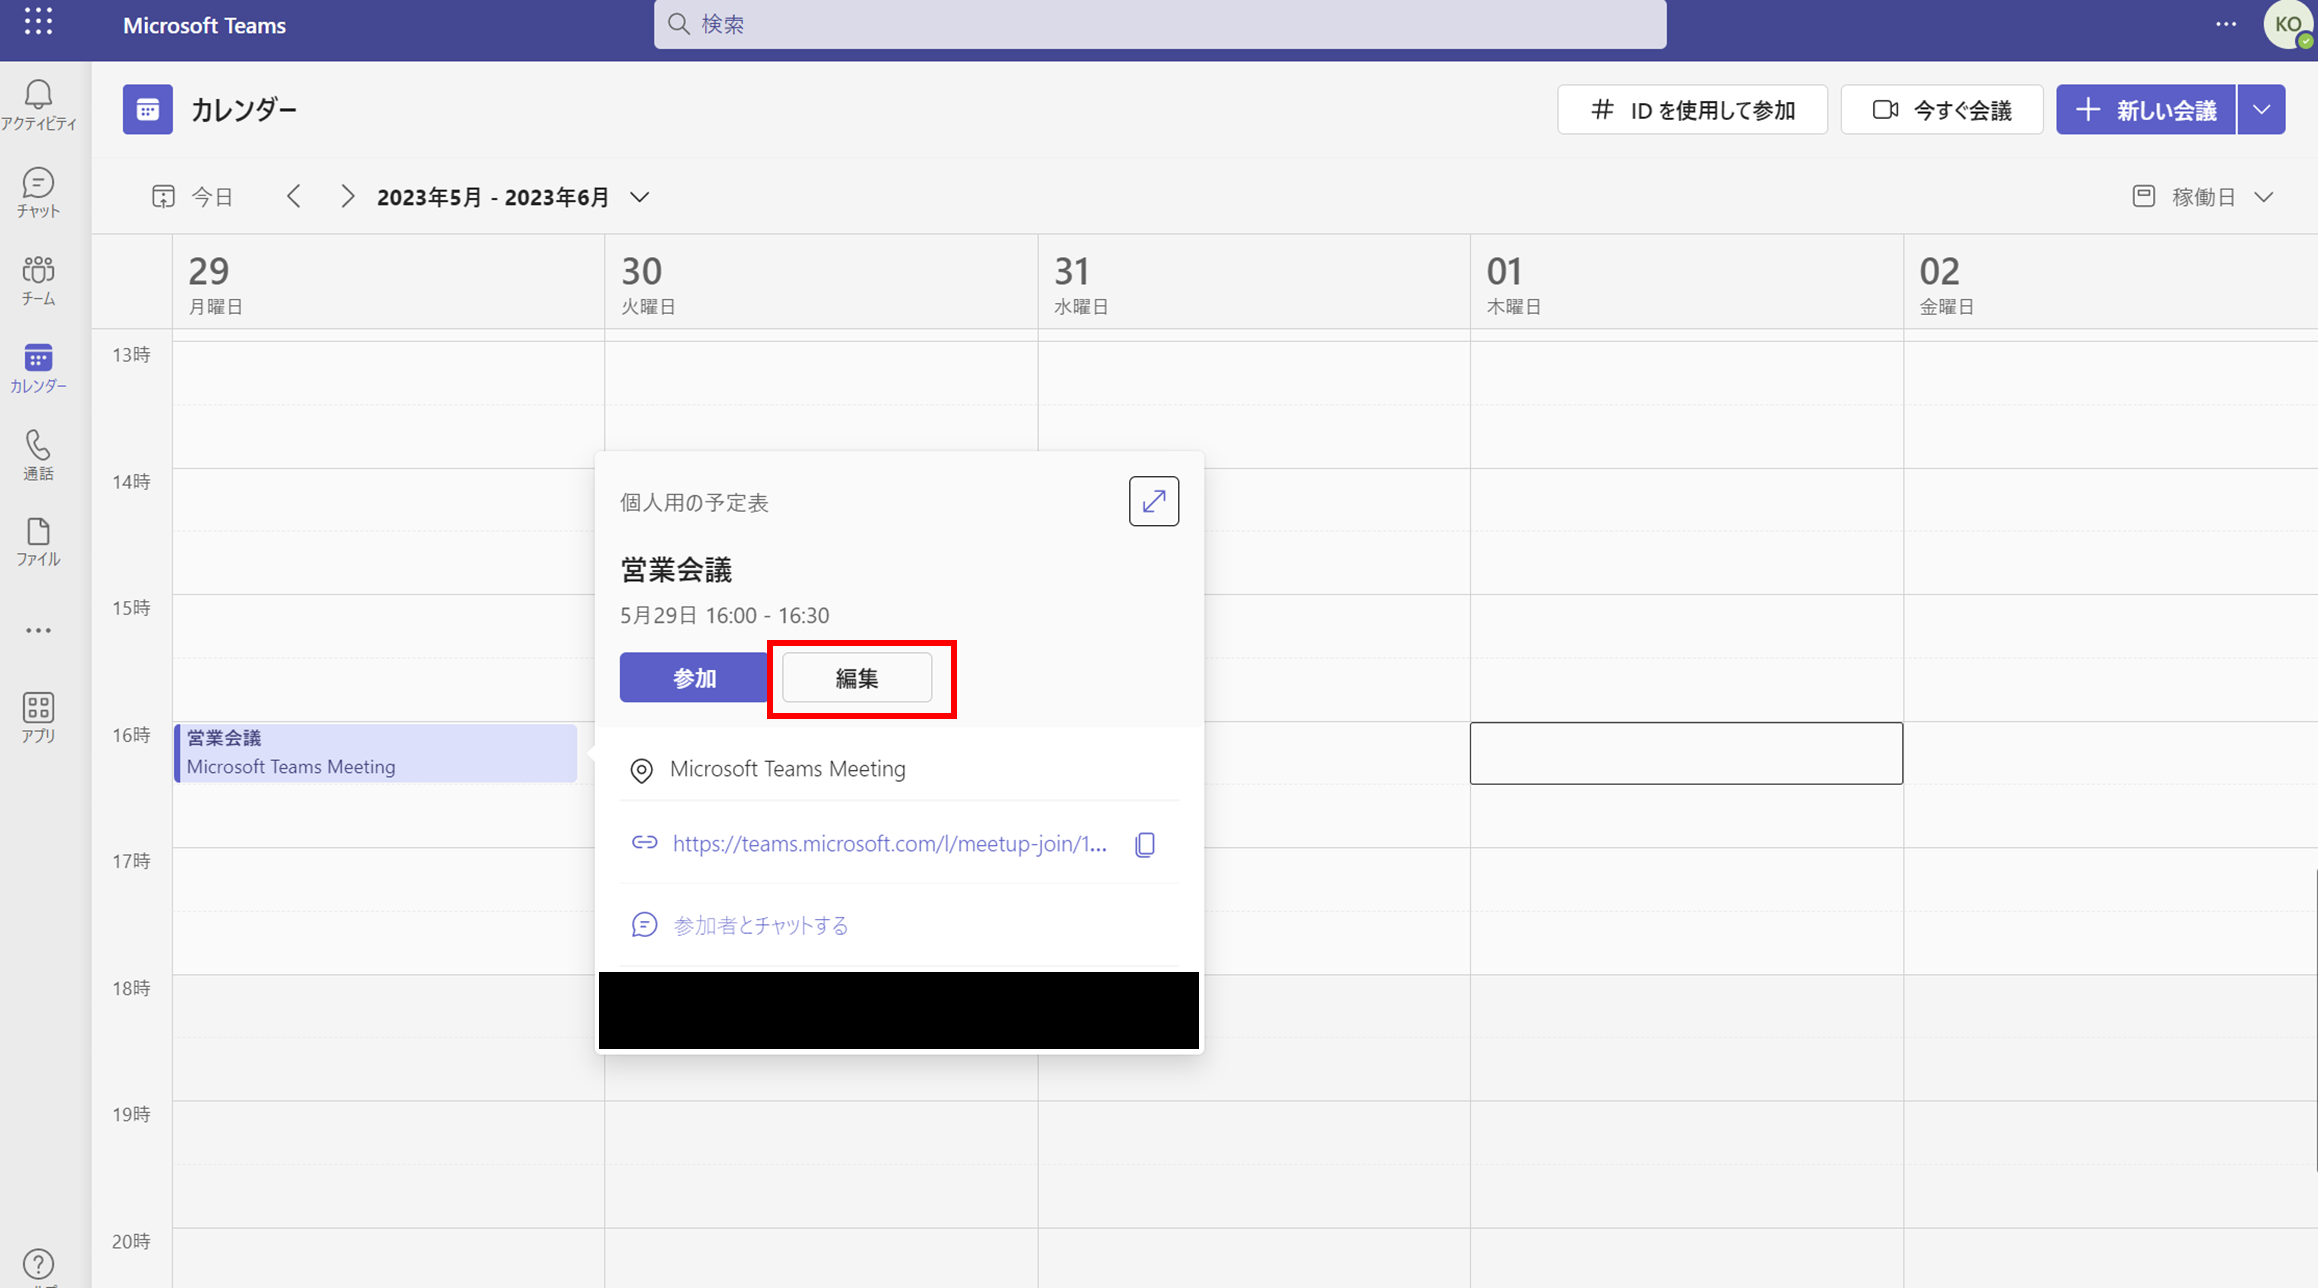
Task: Click Microsoft Teams Meeting location in popup
Action: (788, 768)
